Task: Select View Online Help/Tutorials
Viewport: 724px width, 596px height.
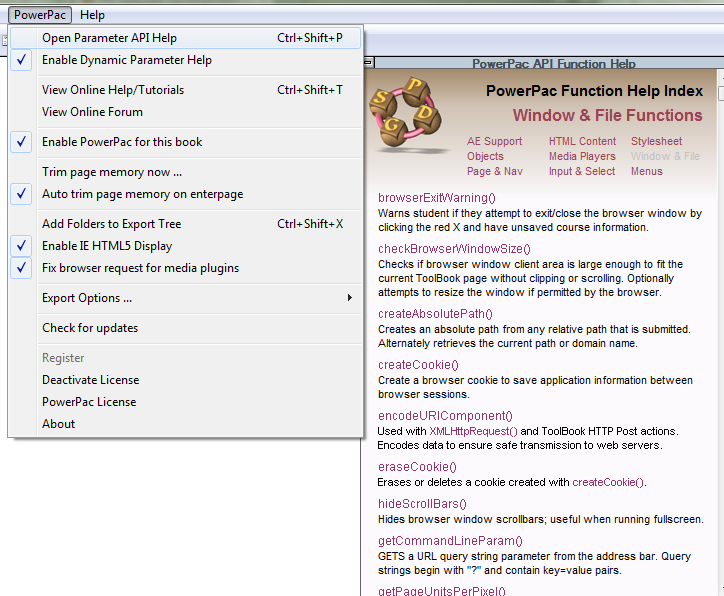Action: (185, 90)
